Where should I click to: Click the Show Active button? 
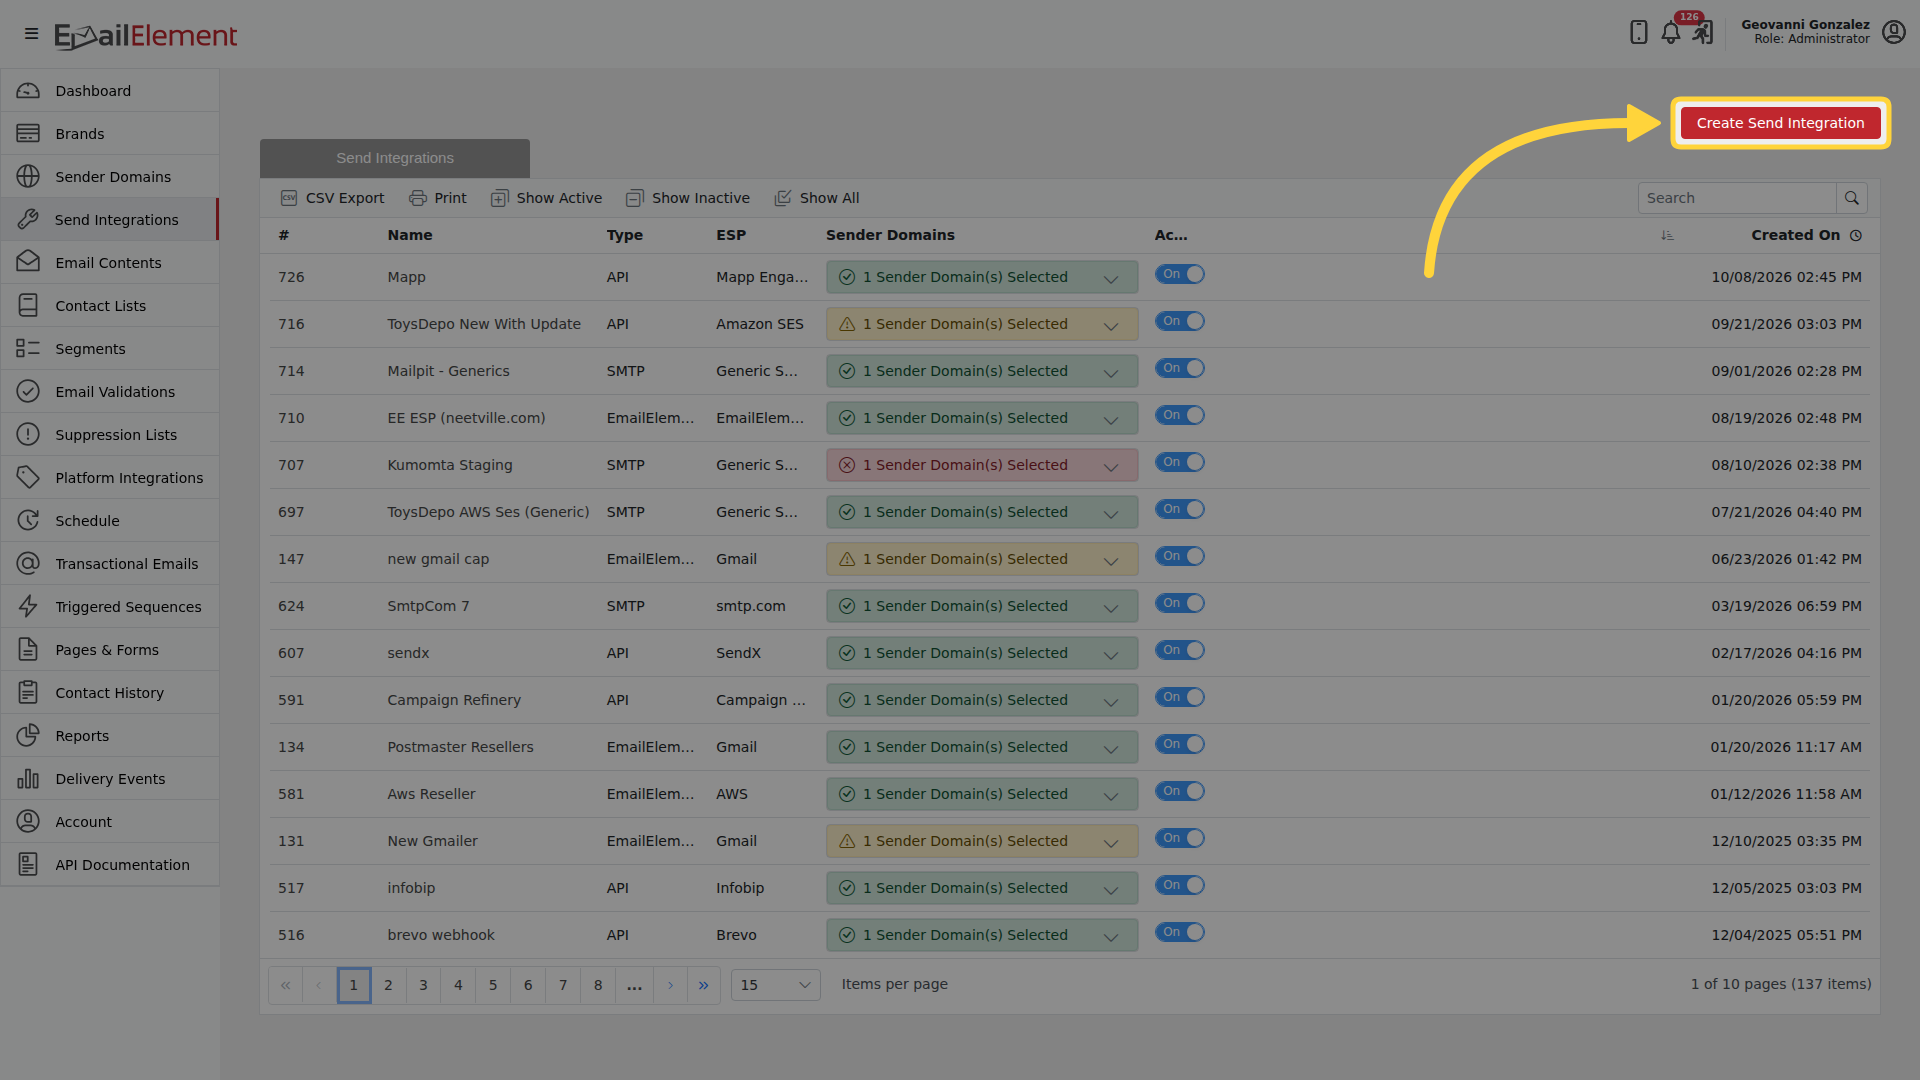coord(546,198)
